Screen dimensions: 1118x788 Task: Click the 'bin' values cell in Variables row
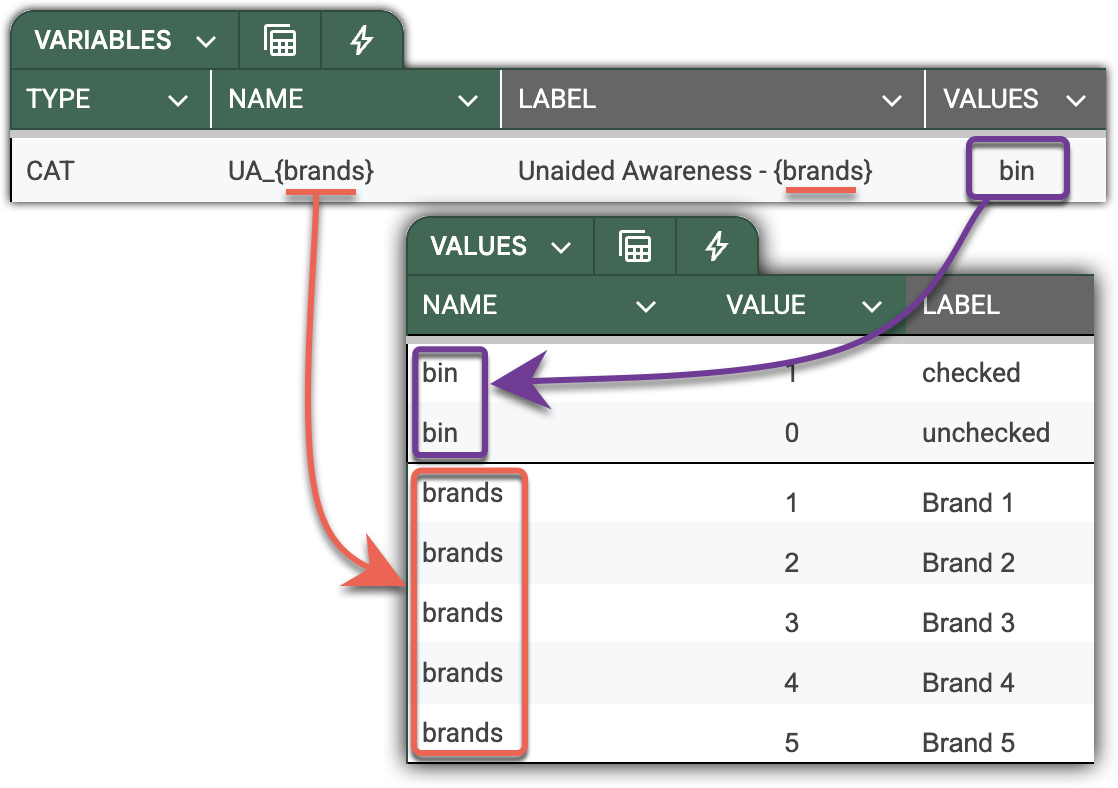[1016, 171]
